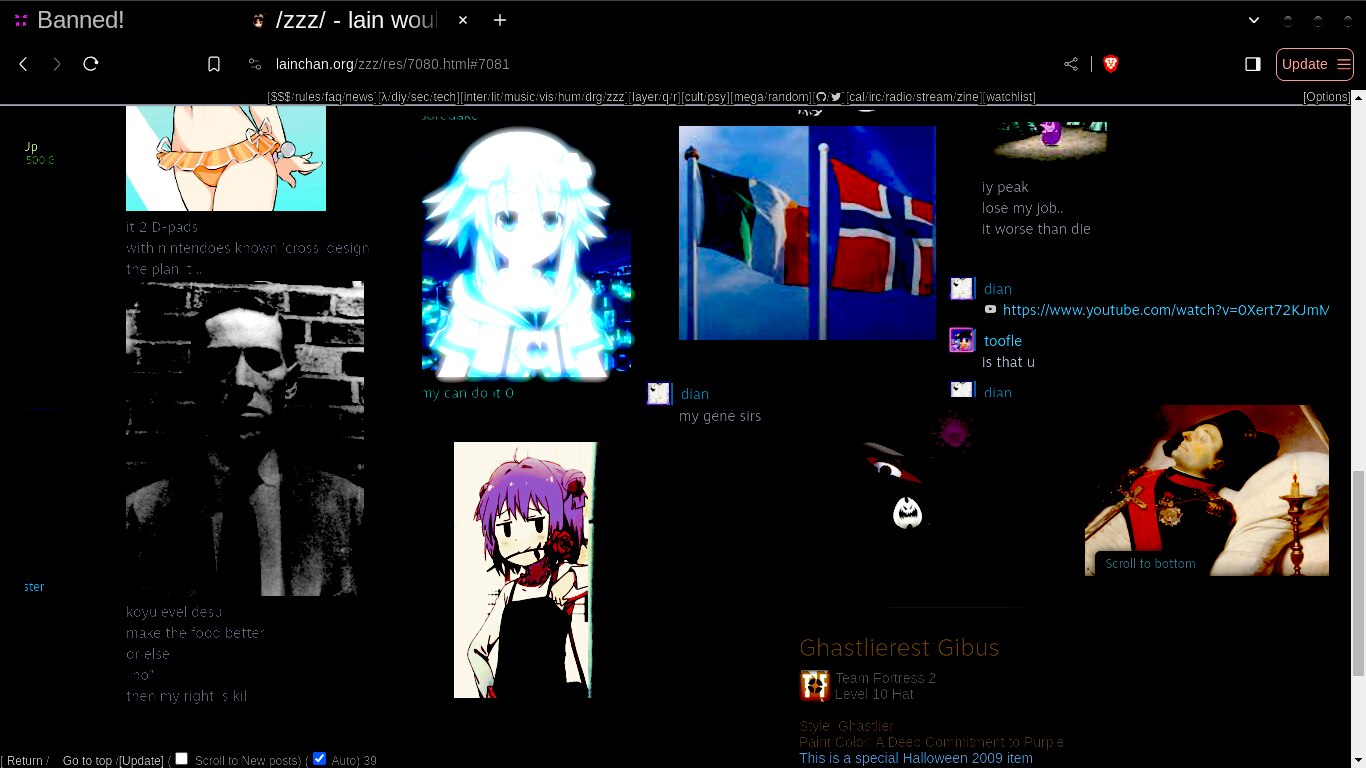Expand the [Options] board menu
Screen dimensions: 1366x768
point(1326,97)
